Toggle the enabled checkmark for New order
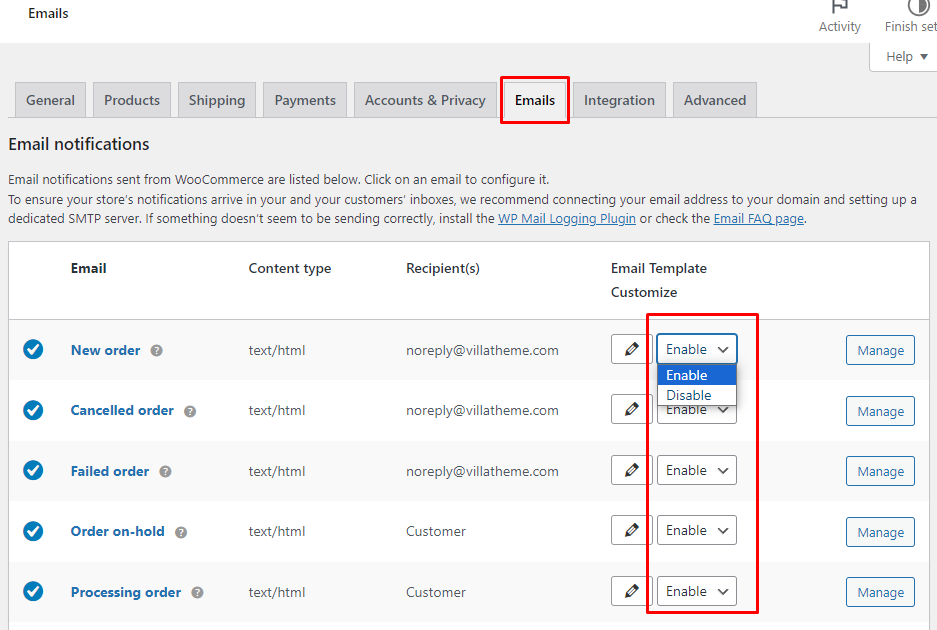 tap(33, 350)
